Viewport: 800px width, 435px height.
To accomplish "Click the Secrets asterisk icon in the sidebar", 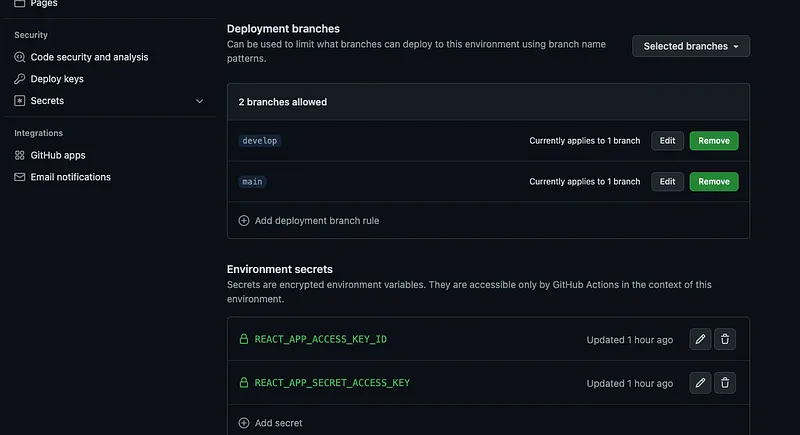I will 19,100.
